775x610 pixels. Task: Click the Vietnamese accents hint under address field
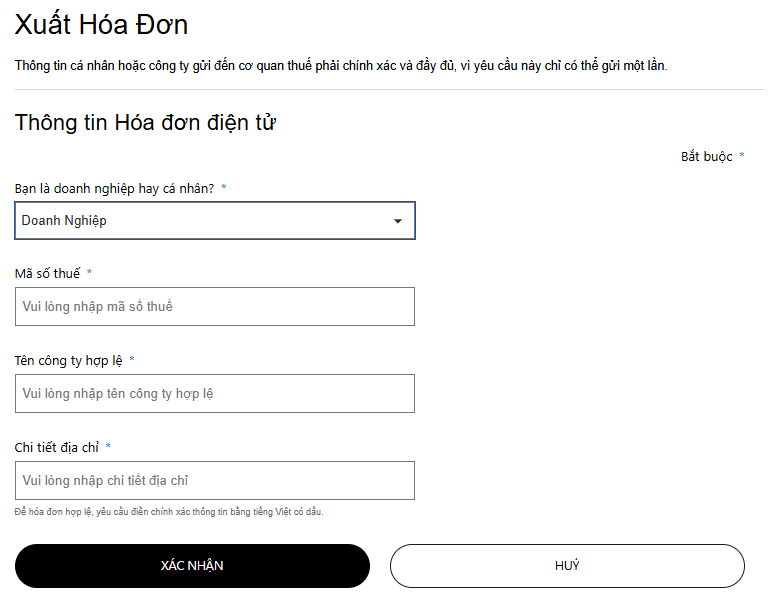point(169,512)
